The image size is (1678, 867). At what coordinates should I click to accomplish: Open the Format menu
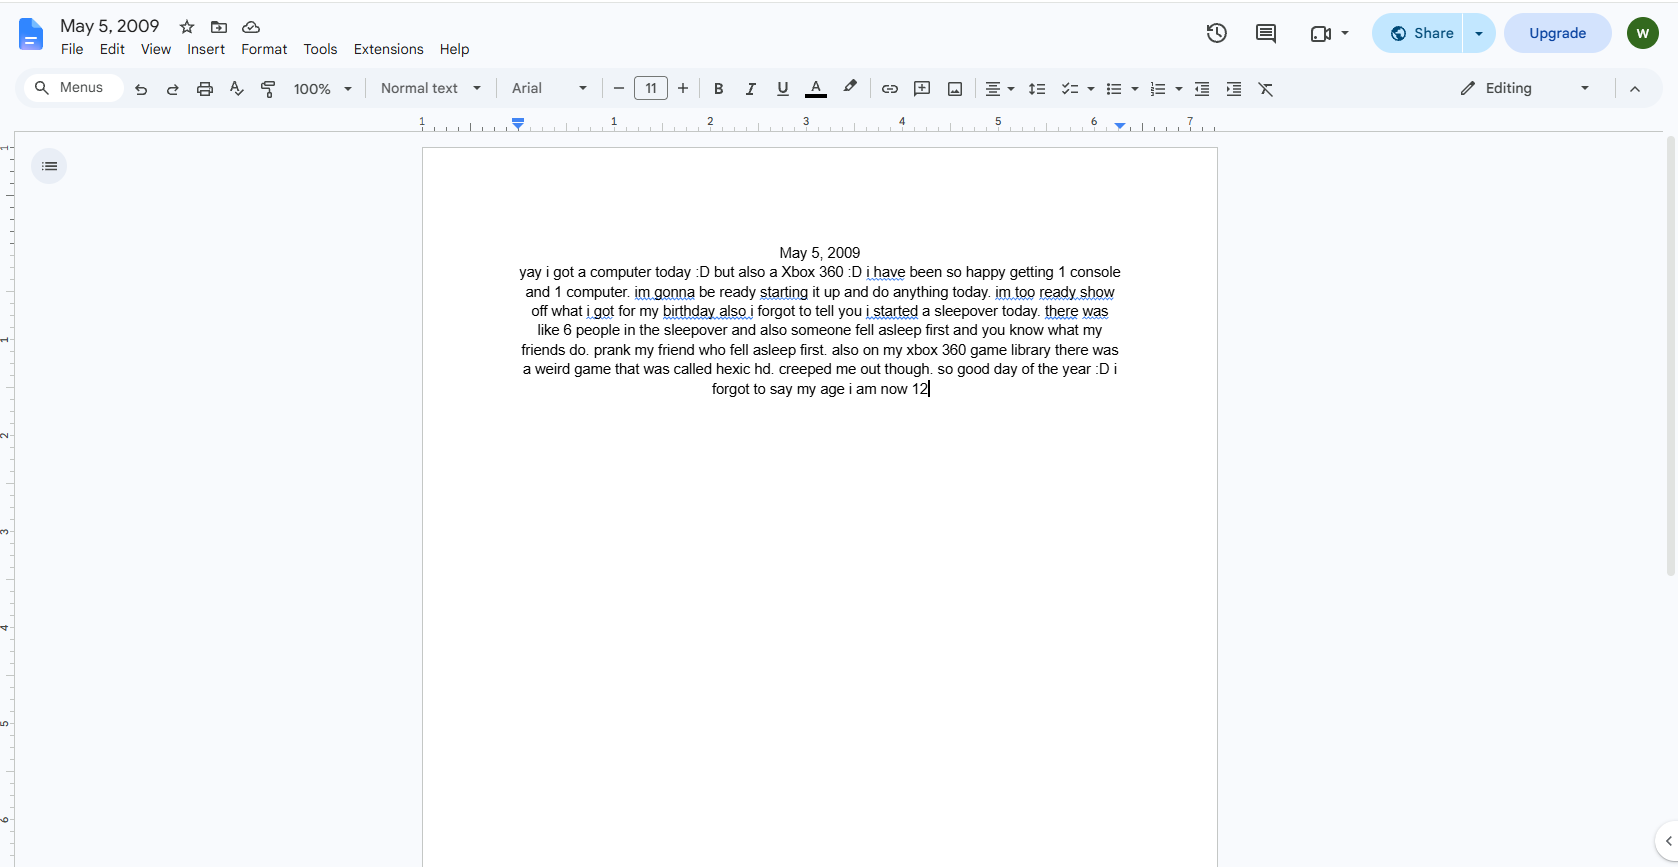pyautogui.click(x=264, y=49)
